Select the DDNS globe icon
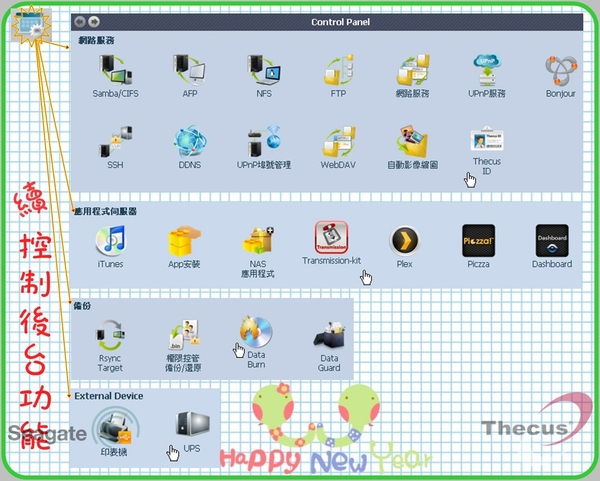The image size is (600, 481). pyautogui.click(x=190, y=142)
